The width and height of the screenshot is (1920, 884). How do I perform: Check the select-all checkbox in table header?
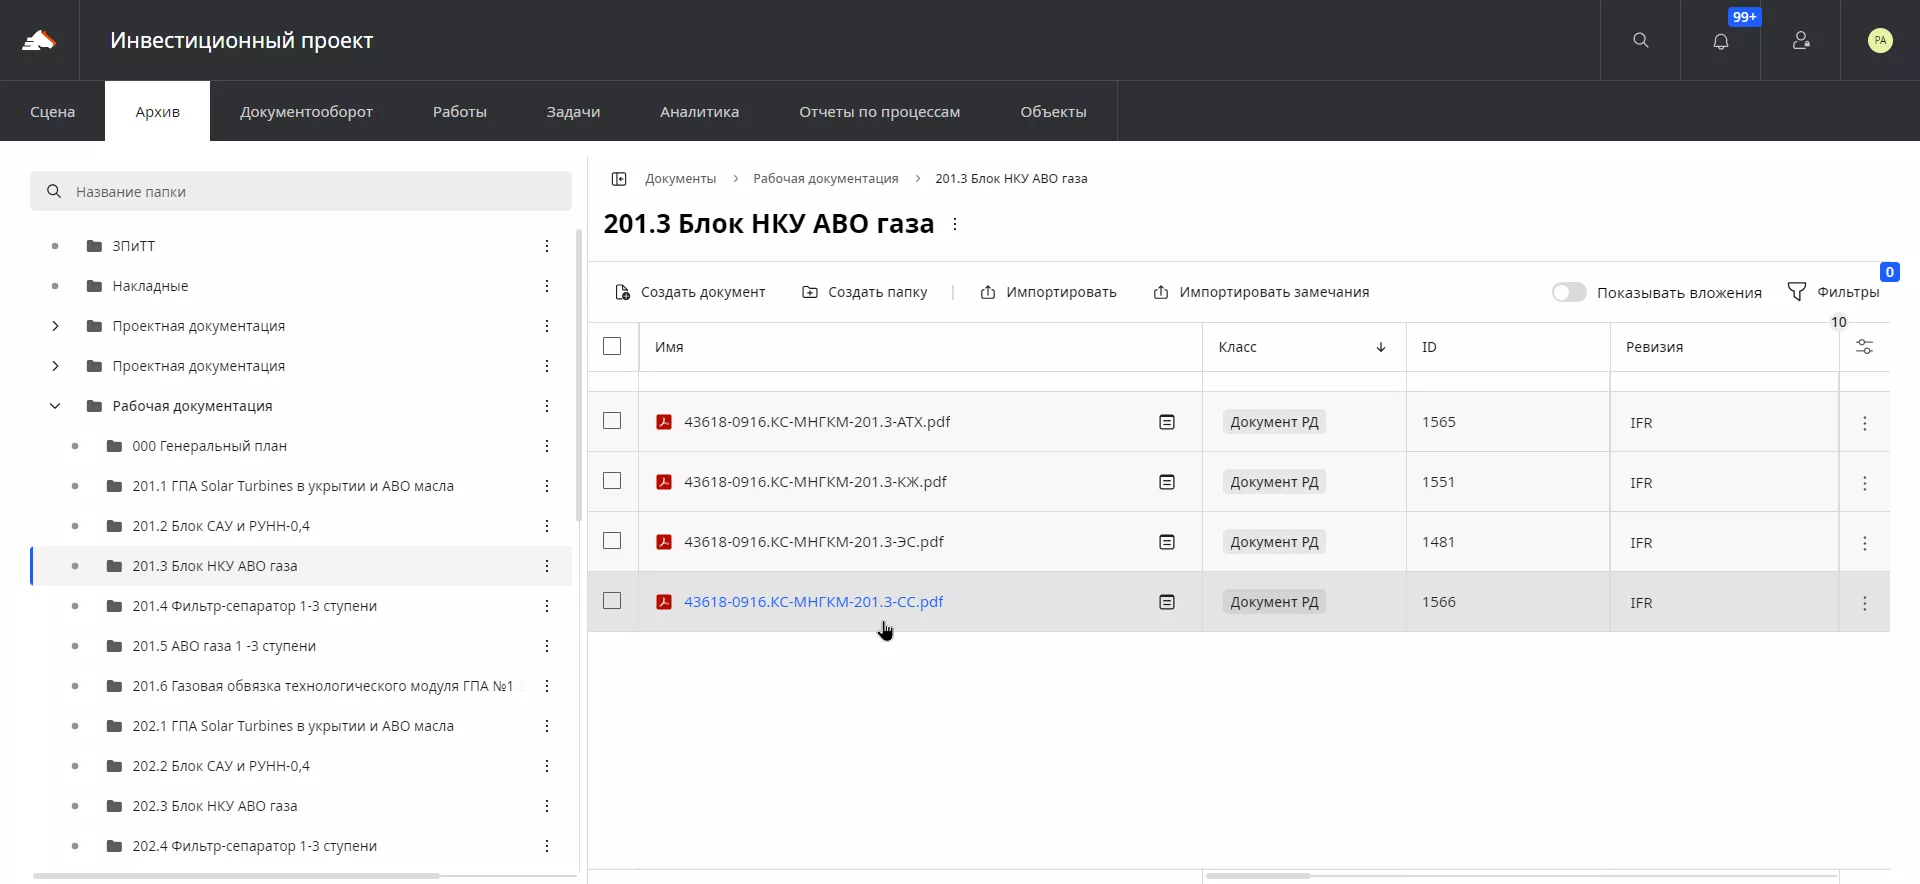[612, 346]
